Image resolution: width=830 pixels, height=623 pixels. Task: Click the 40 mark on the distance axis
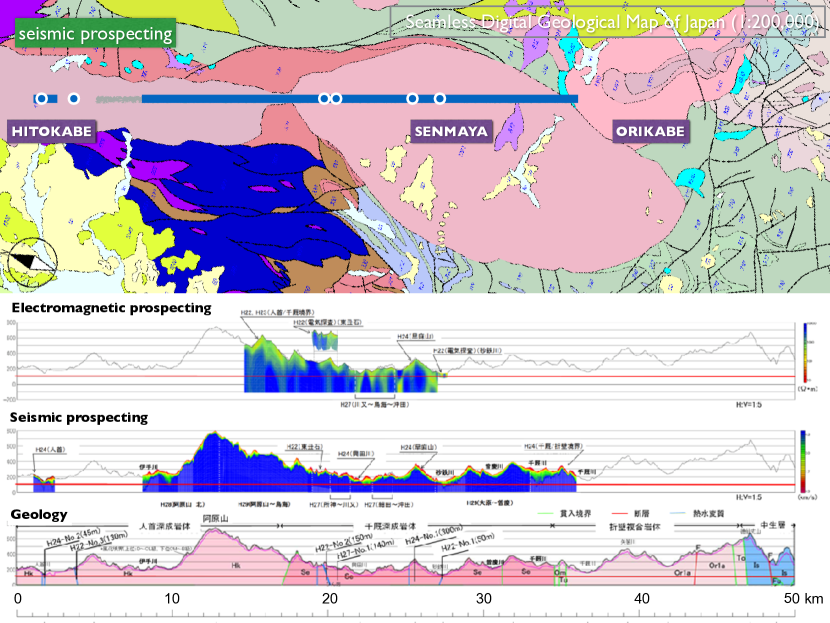pos(642,599)
